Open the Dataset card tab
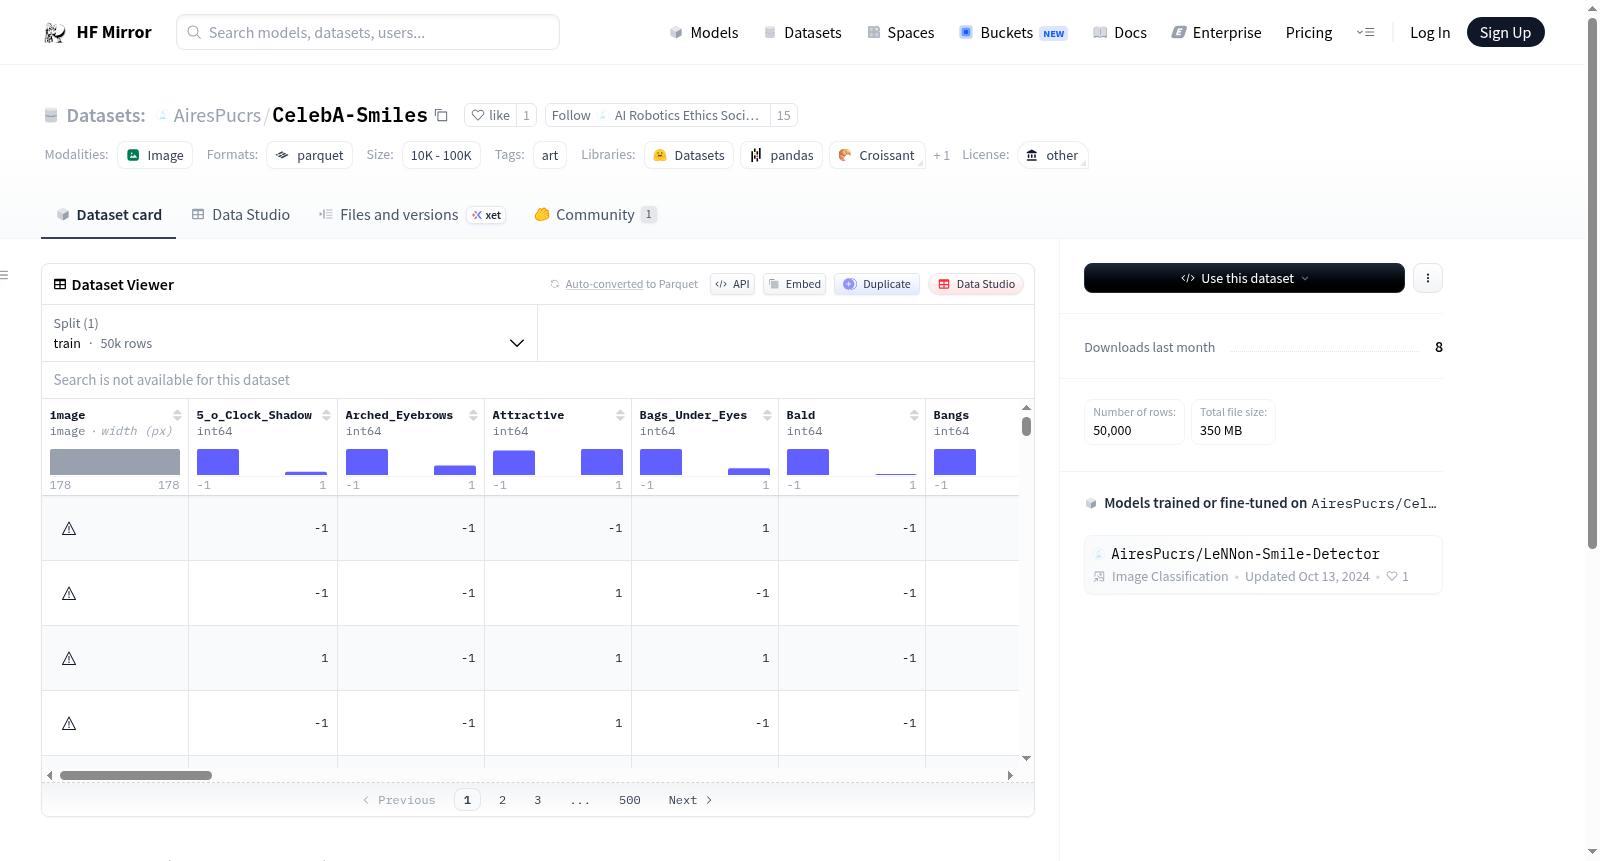The width and height of the screenshot is (1600, 861). [x=109, y=215]
